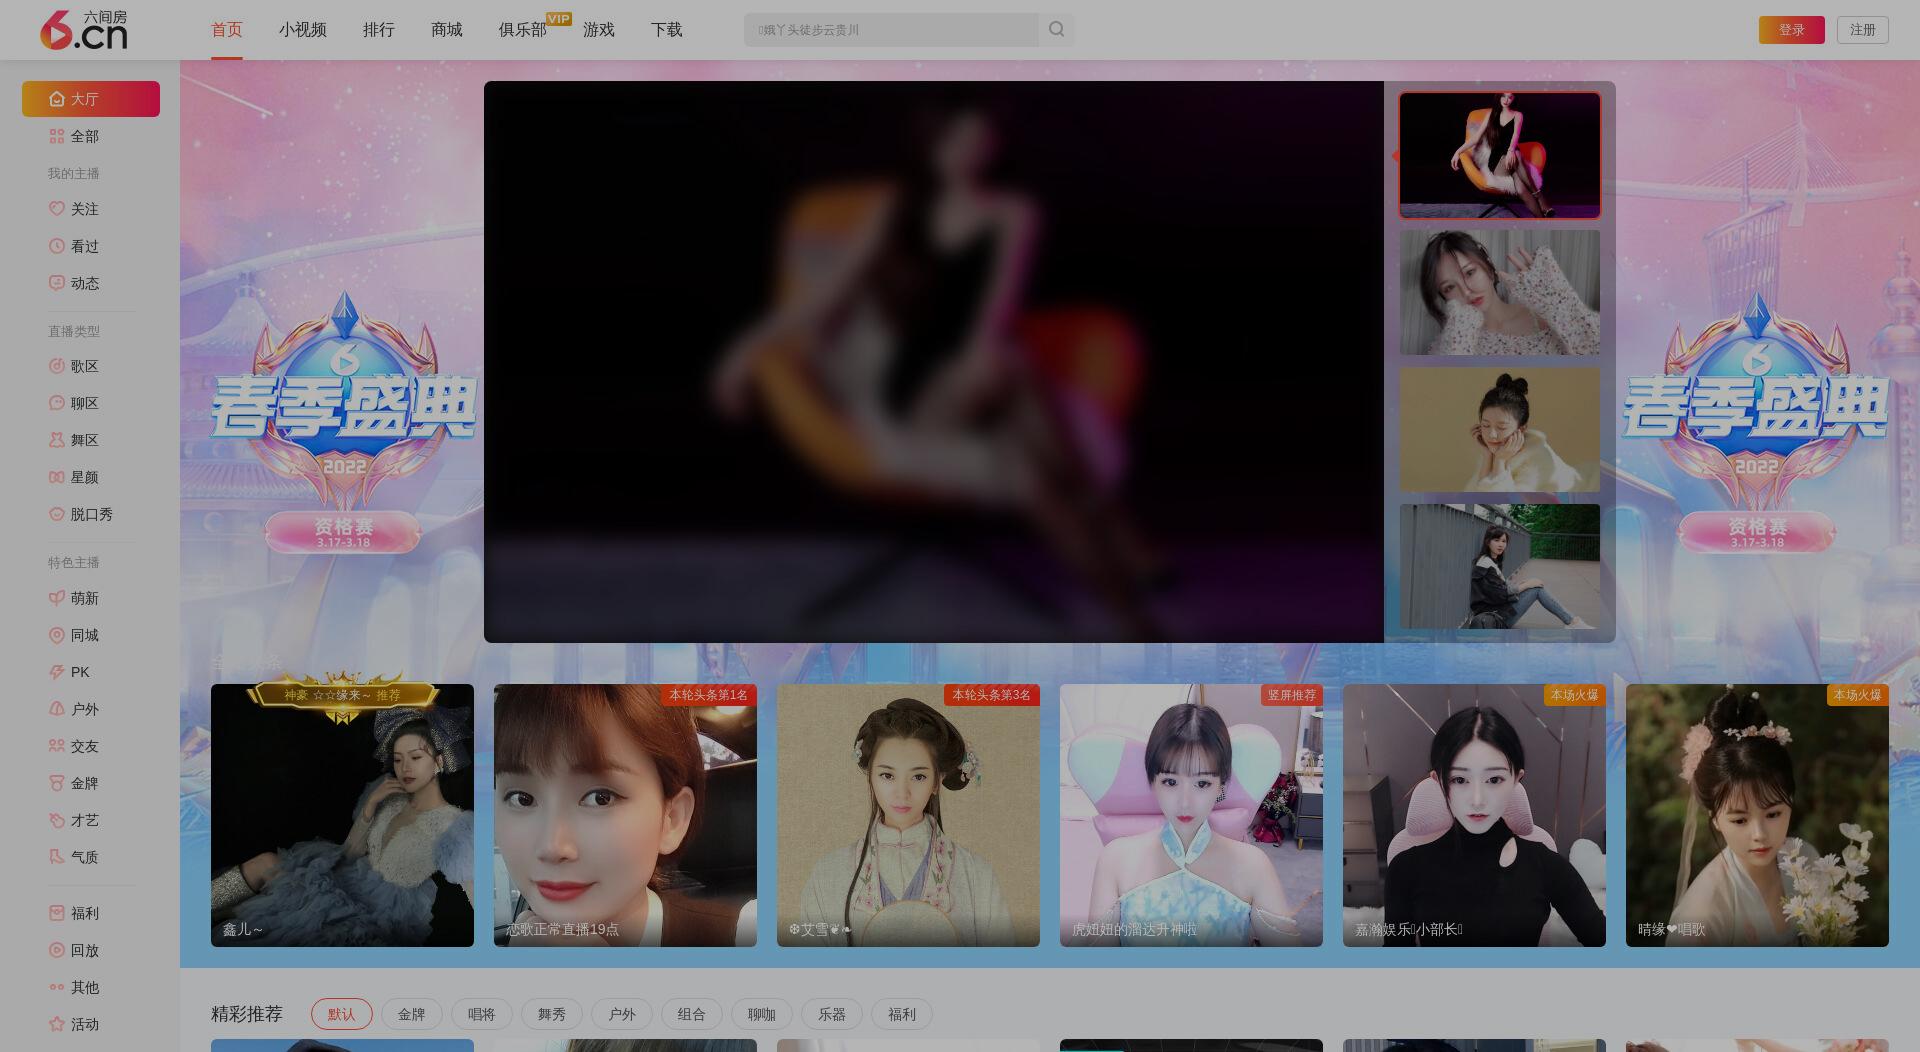Open the 游戏 navigation item
The width and height of the screenshot is (1920, 1052).
tap(599, 30)
